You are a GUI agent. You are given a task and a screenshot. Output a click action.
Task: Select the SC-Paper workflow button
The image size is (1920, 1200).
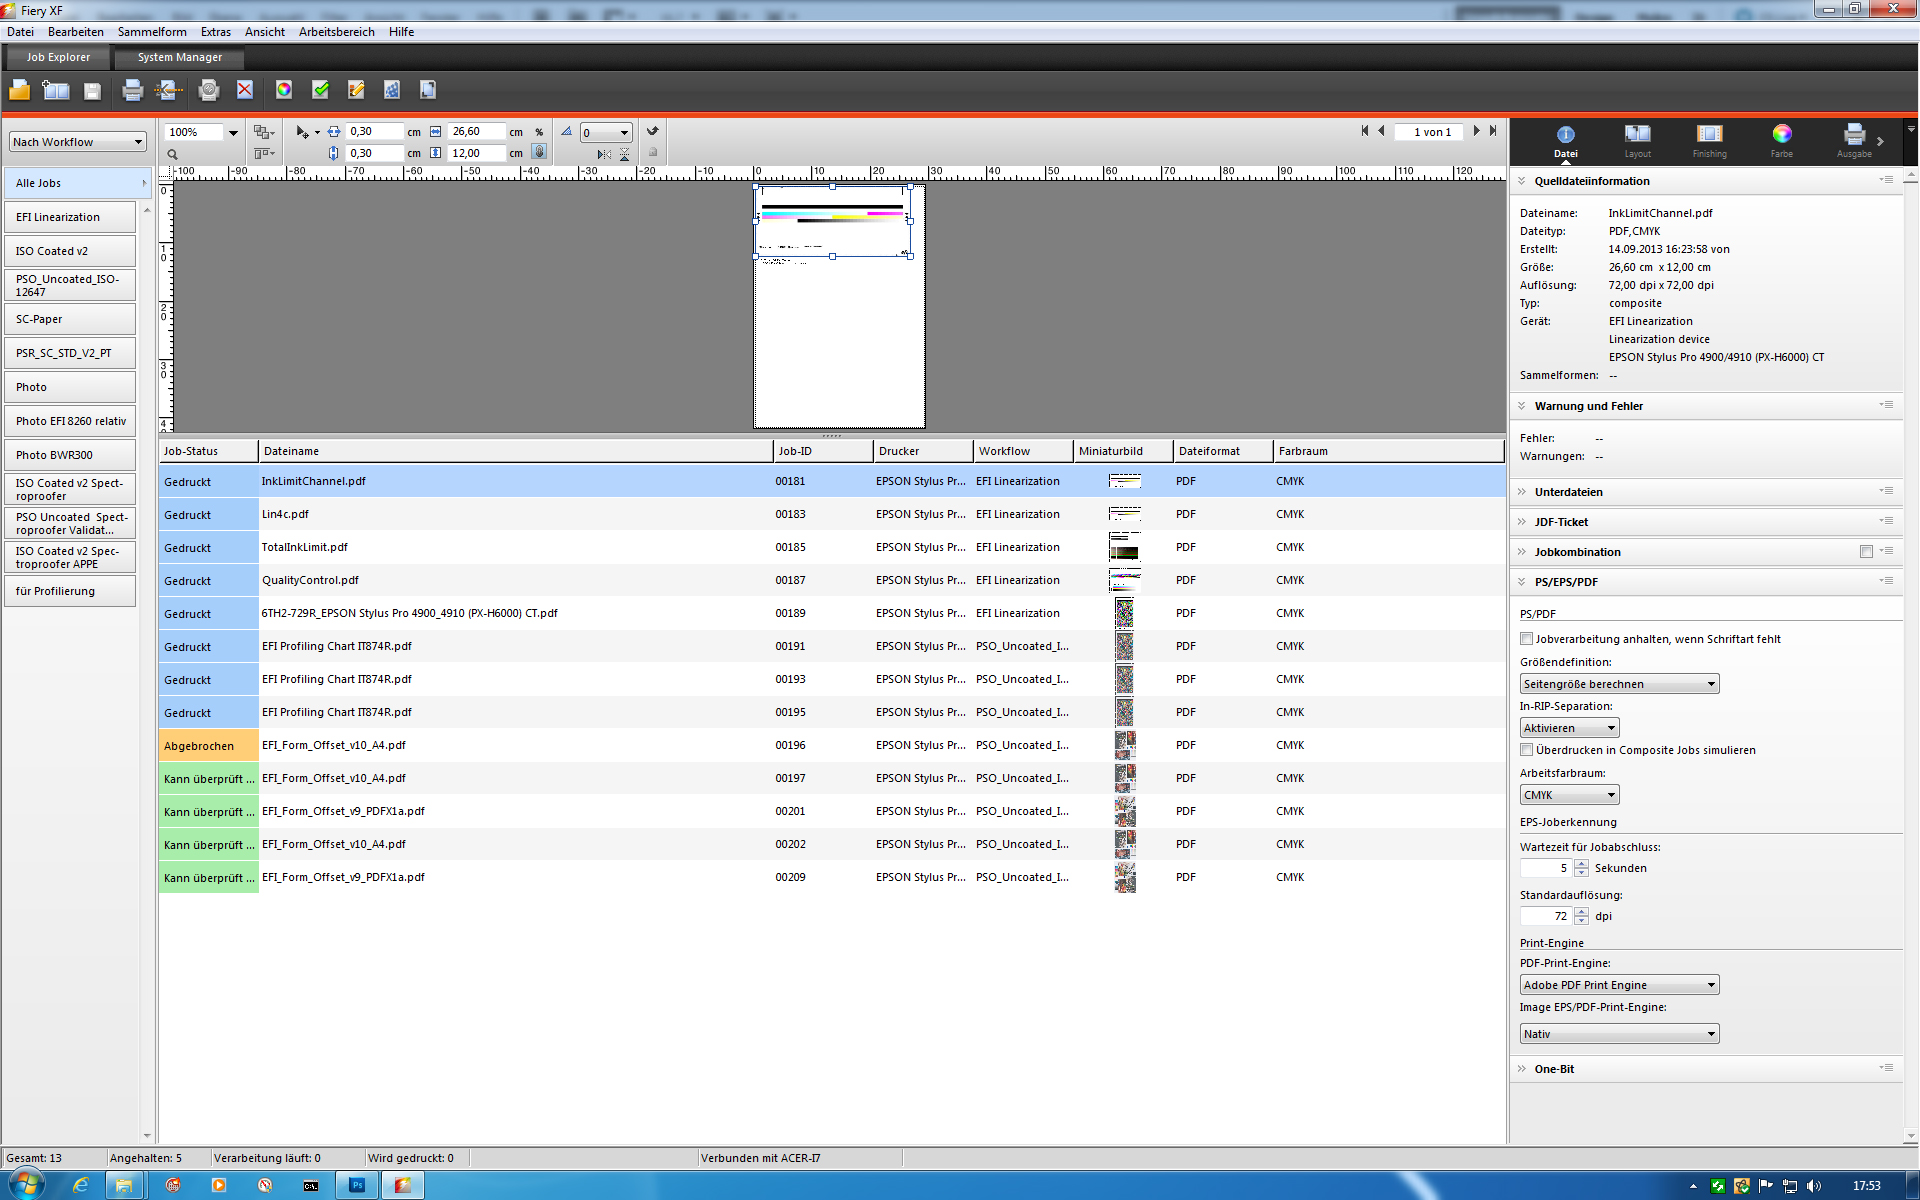(x=69, y=319)
